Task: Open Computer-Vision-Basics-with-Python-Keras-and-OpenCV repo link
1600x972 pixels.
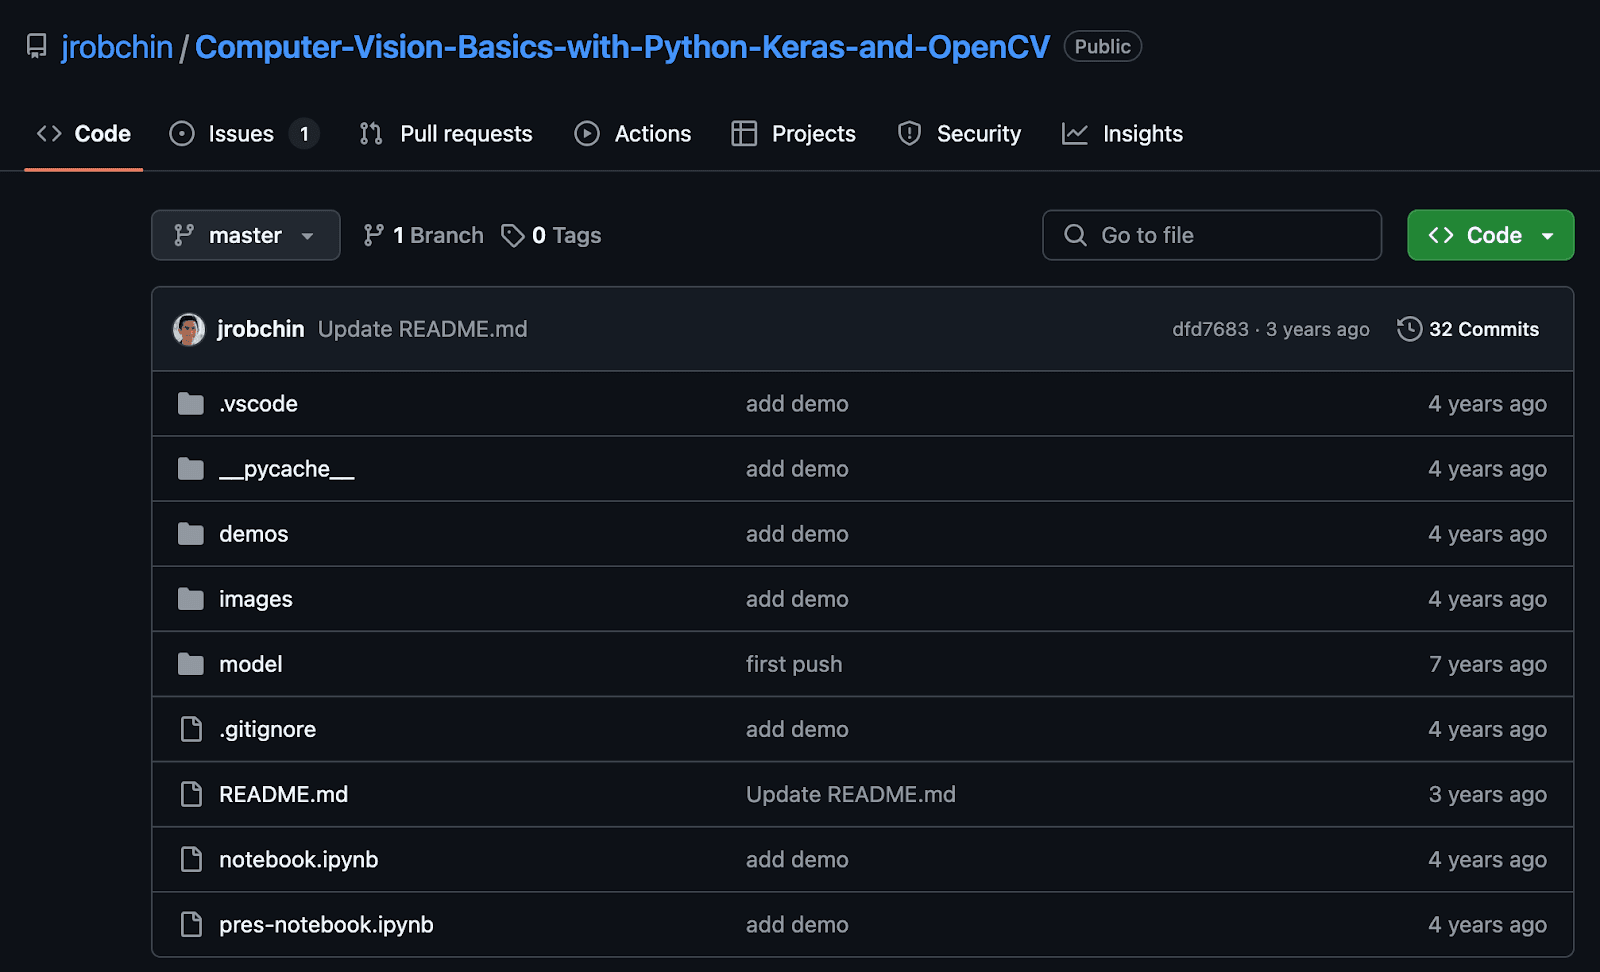Action: (622, 47)
